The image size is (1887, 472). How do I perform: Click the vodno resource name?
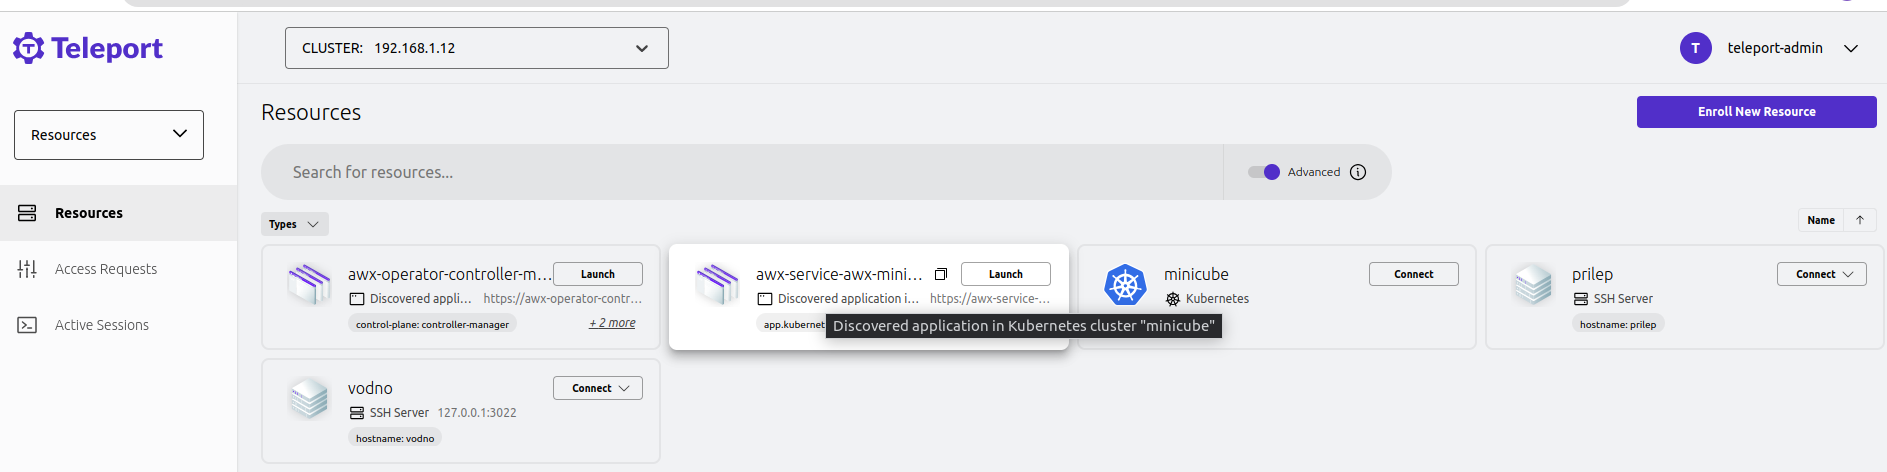(370, 388)
